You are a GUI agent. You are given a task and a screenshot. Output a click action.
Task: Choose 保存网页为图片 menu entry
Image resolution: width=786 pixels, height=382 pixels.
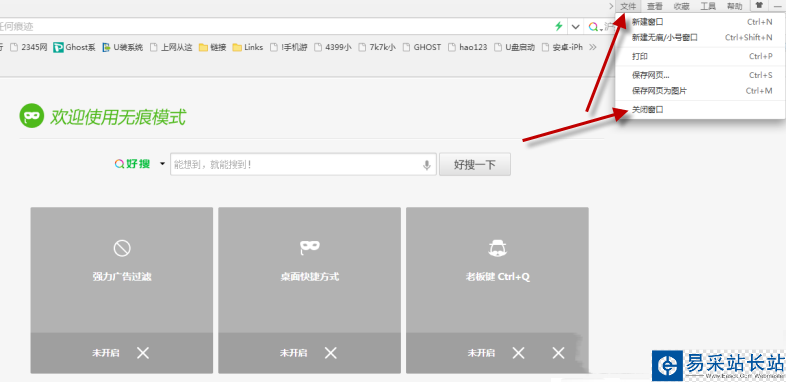700,91
